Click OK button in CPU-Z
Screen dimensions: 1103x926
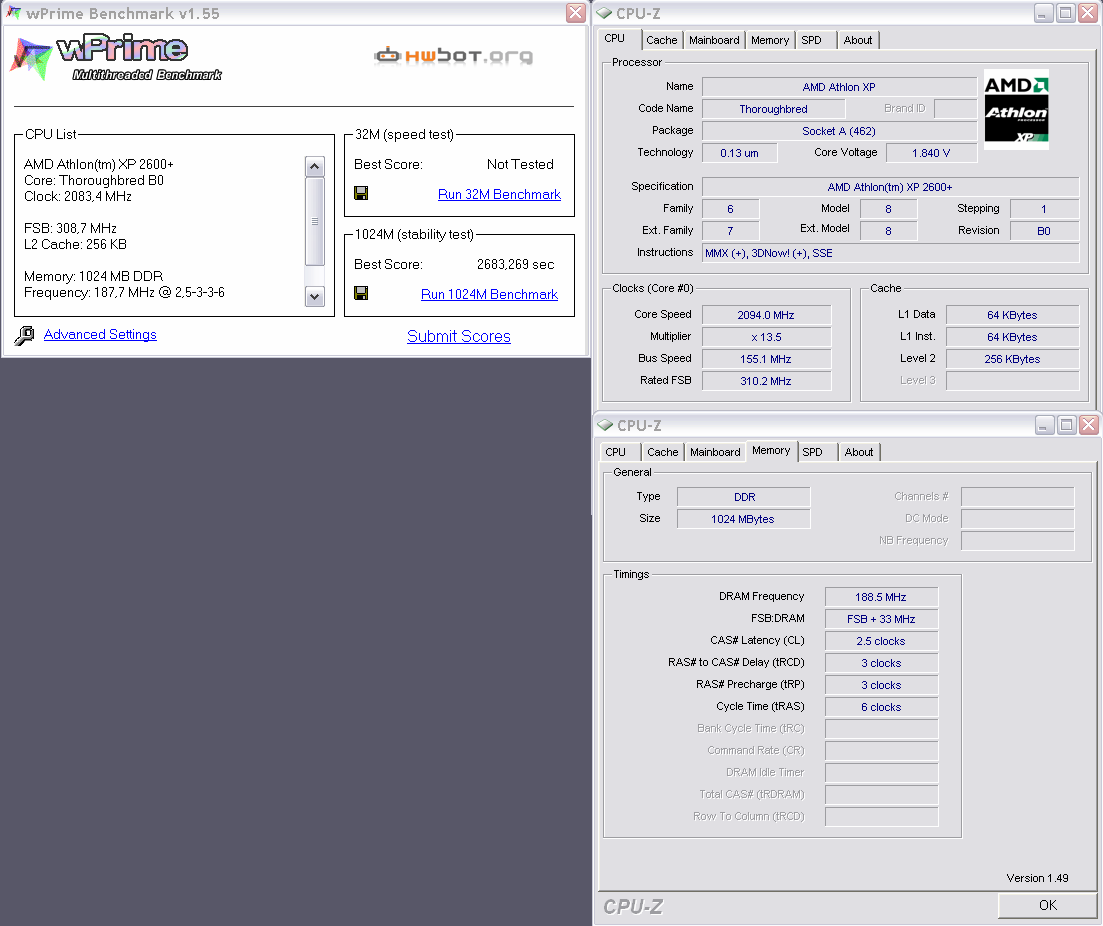[x=1047, y=905]
